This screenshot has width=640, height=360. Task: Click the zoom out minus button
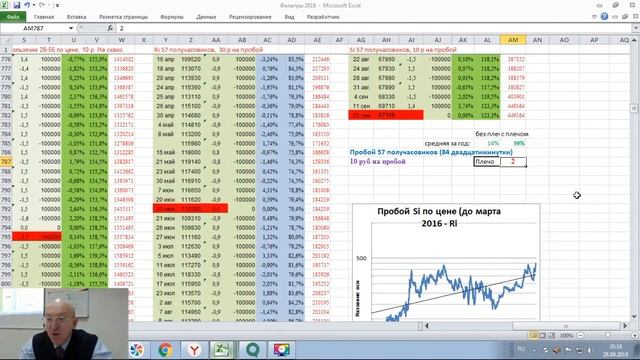581,336
